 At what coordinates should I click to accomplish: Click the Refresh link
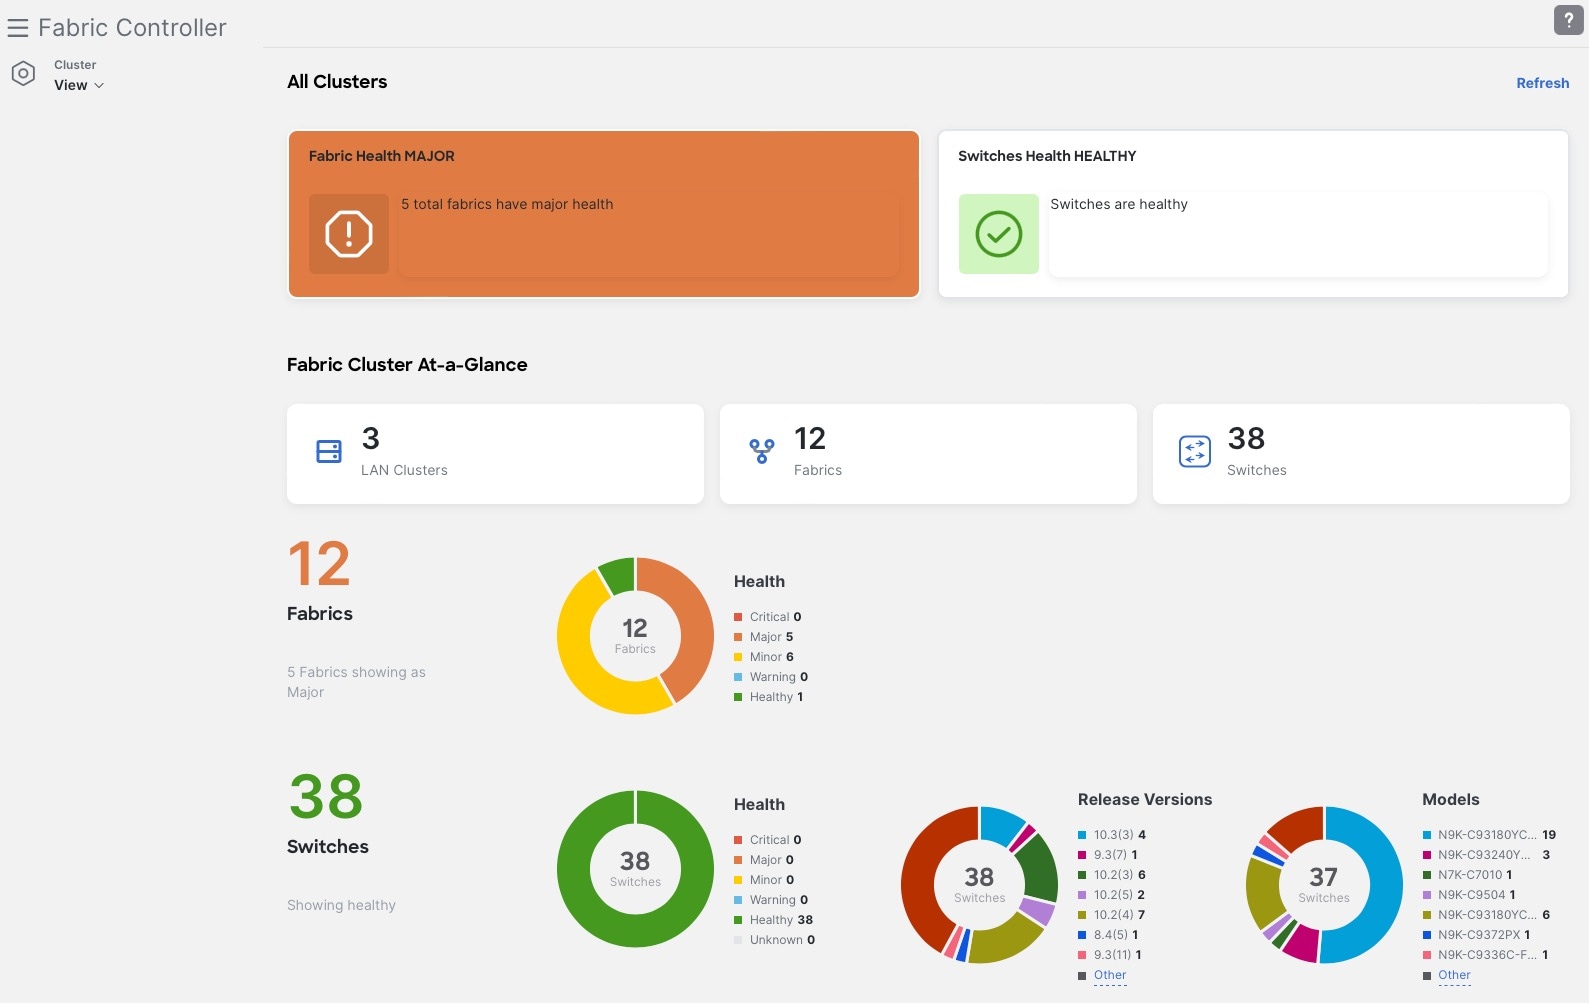point(1542,83)
